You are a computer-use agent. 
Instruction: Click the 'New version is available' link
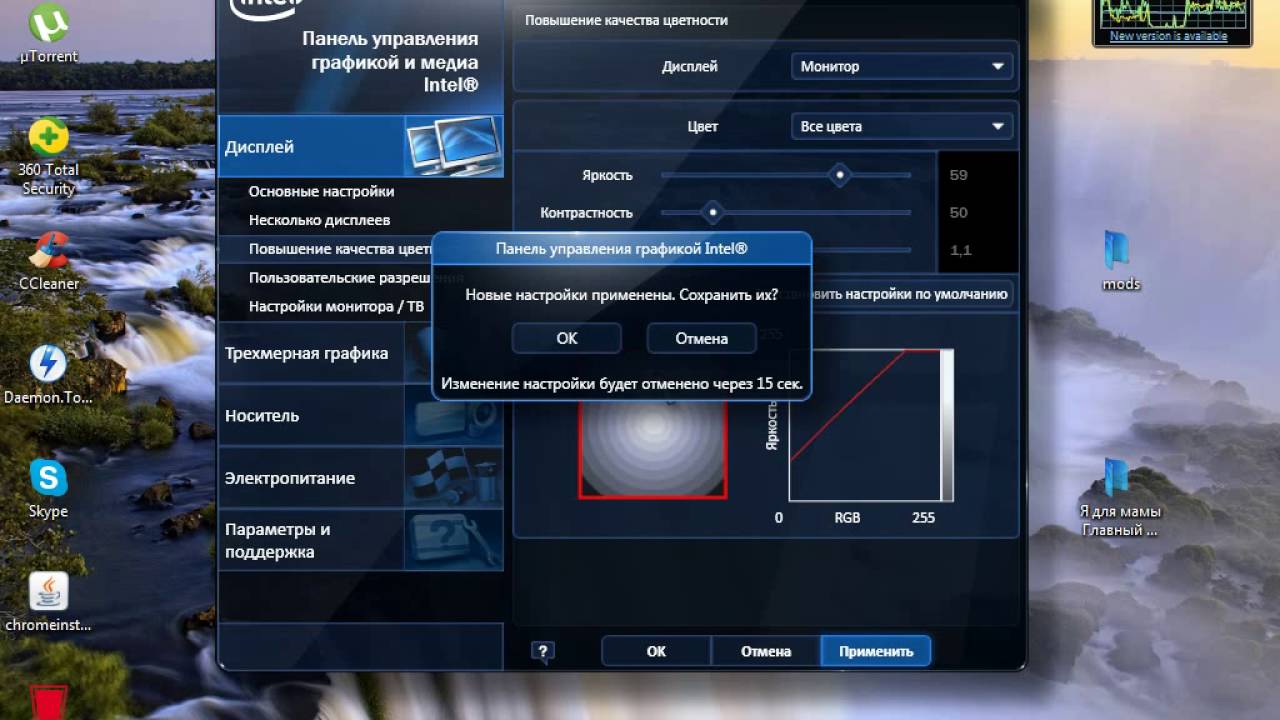coord(1168,36)
